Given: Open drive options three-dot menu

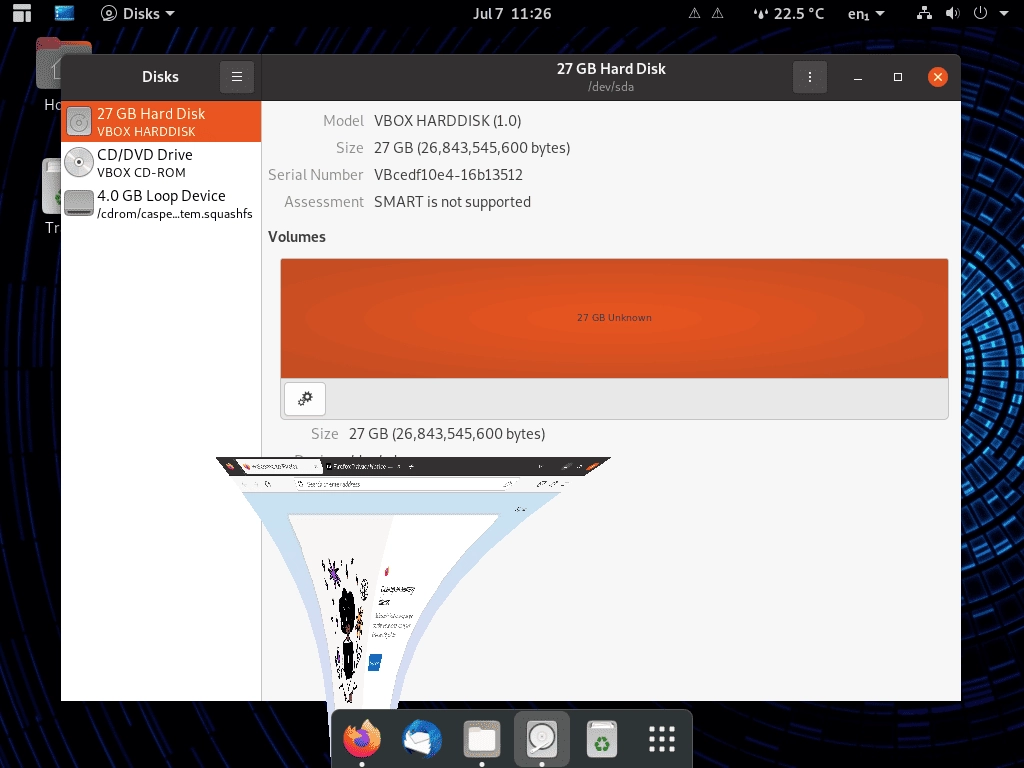Looking at the screenshot, I should click(810, 77).
